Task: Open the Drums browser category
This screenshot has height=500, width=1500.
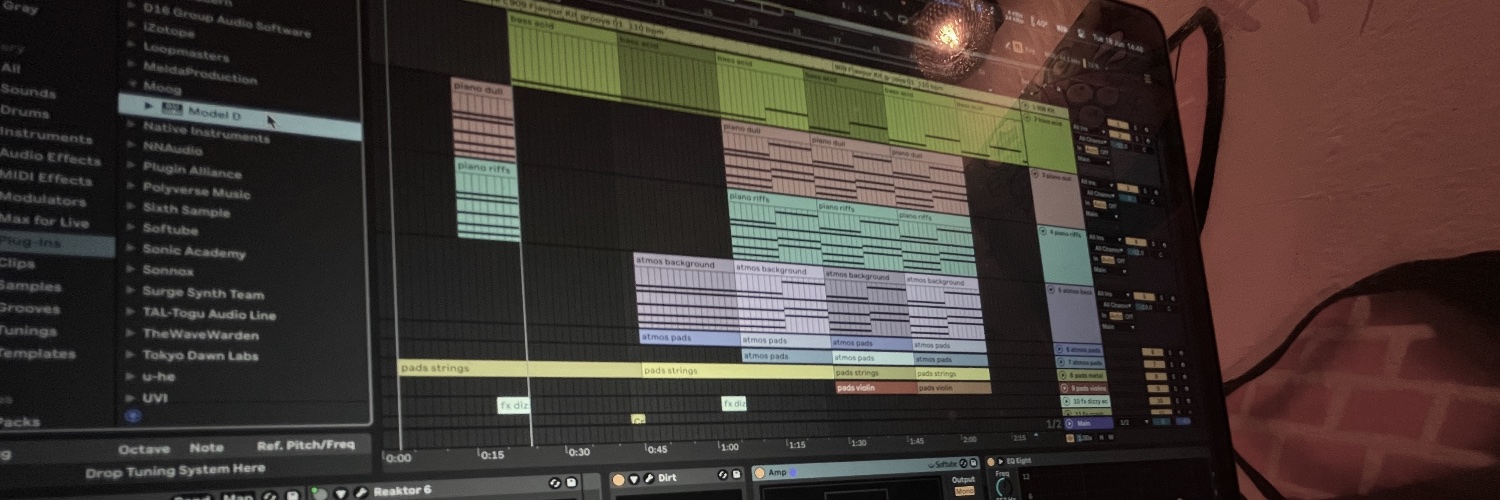Action: [24, 112]
